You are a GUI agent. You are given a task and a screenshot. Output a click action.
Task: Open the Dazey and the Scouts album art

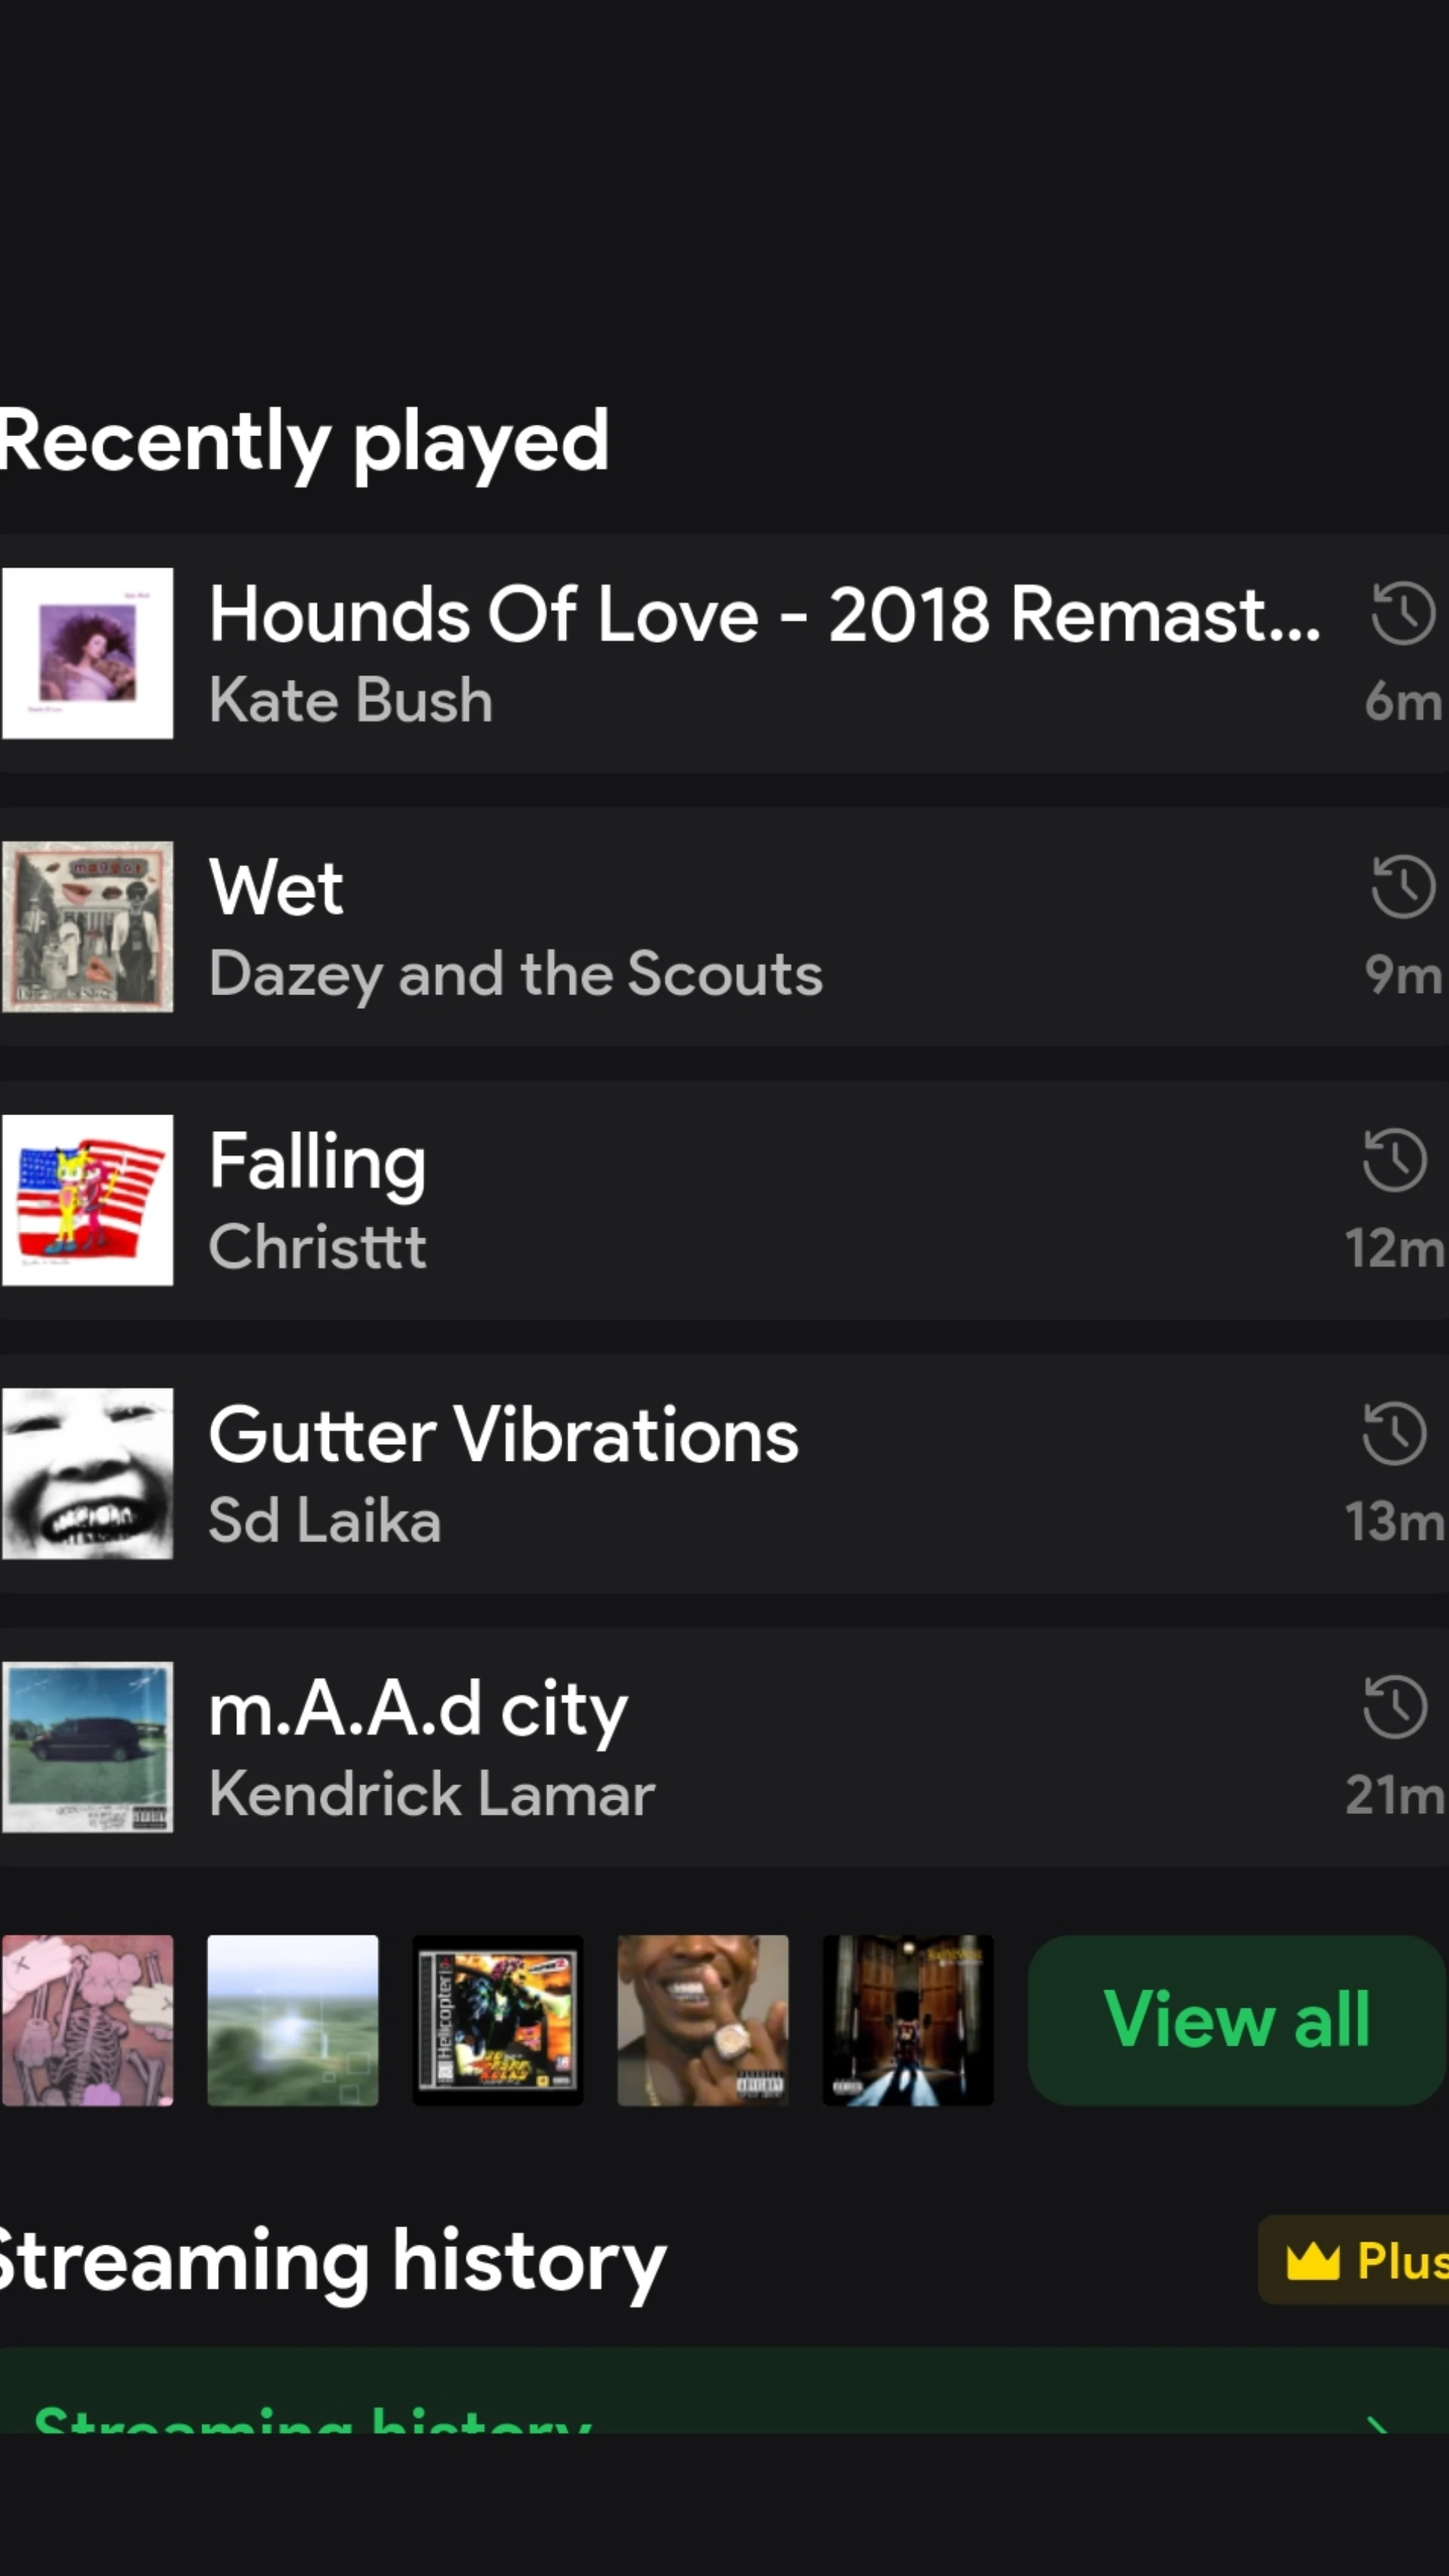pos(88,925)
